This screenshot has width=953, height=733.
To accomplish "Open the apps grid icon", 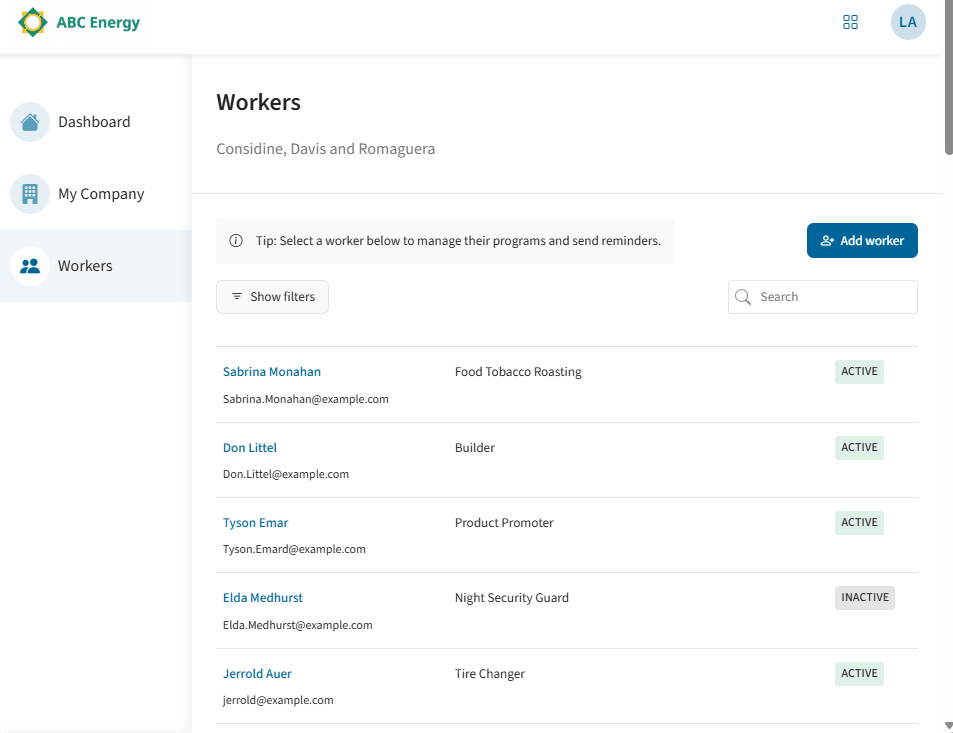I will point(850,22).
